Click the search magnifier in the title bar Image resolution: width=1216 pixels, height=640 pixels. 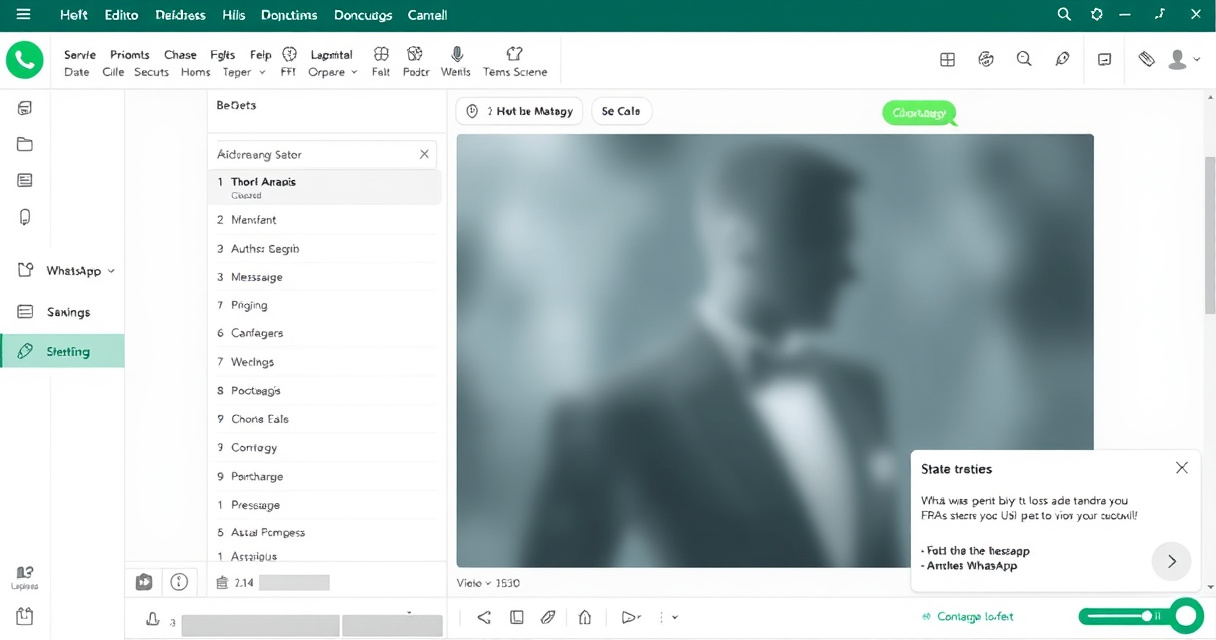(x=1064, y=15)
